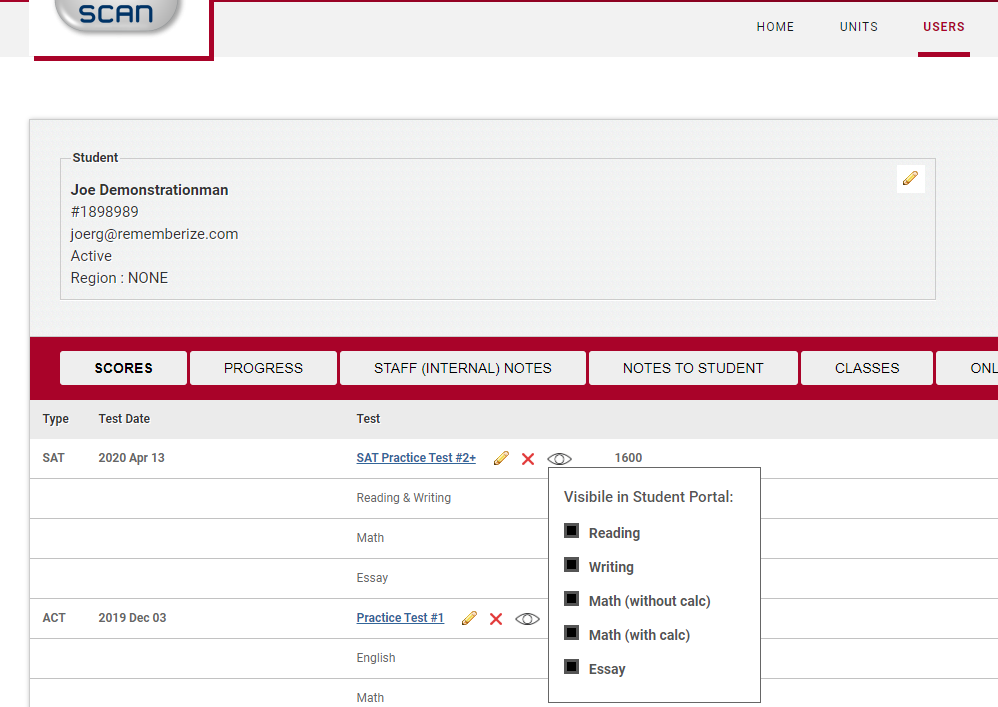The width and height of the screenshot is (998, 707).
Task: Delete ACT Practice Test #1 with red X
Action: pos(496,619)
